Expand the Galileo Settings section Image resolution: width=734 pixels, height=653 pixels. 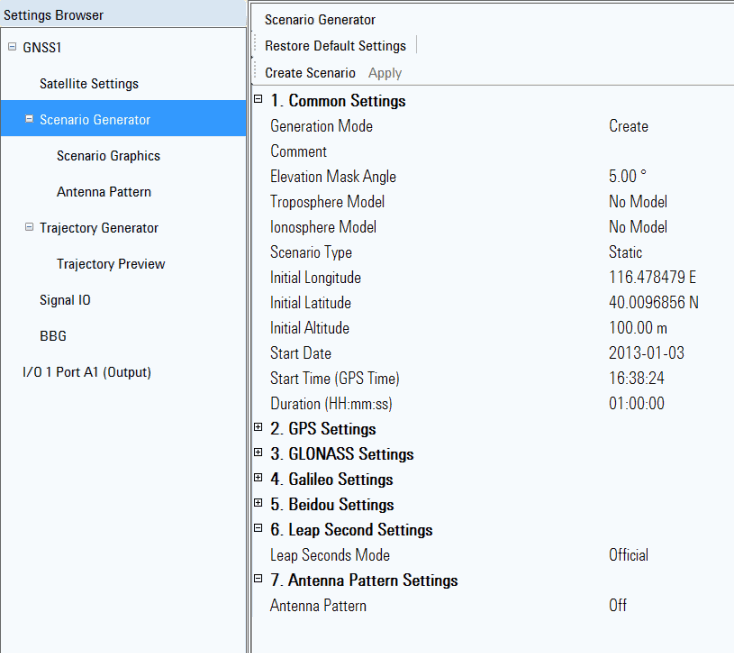point(258,478)
